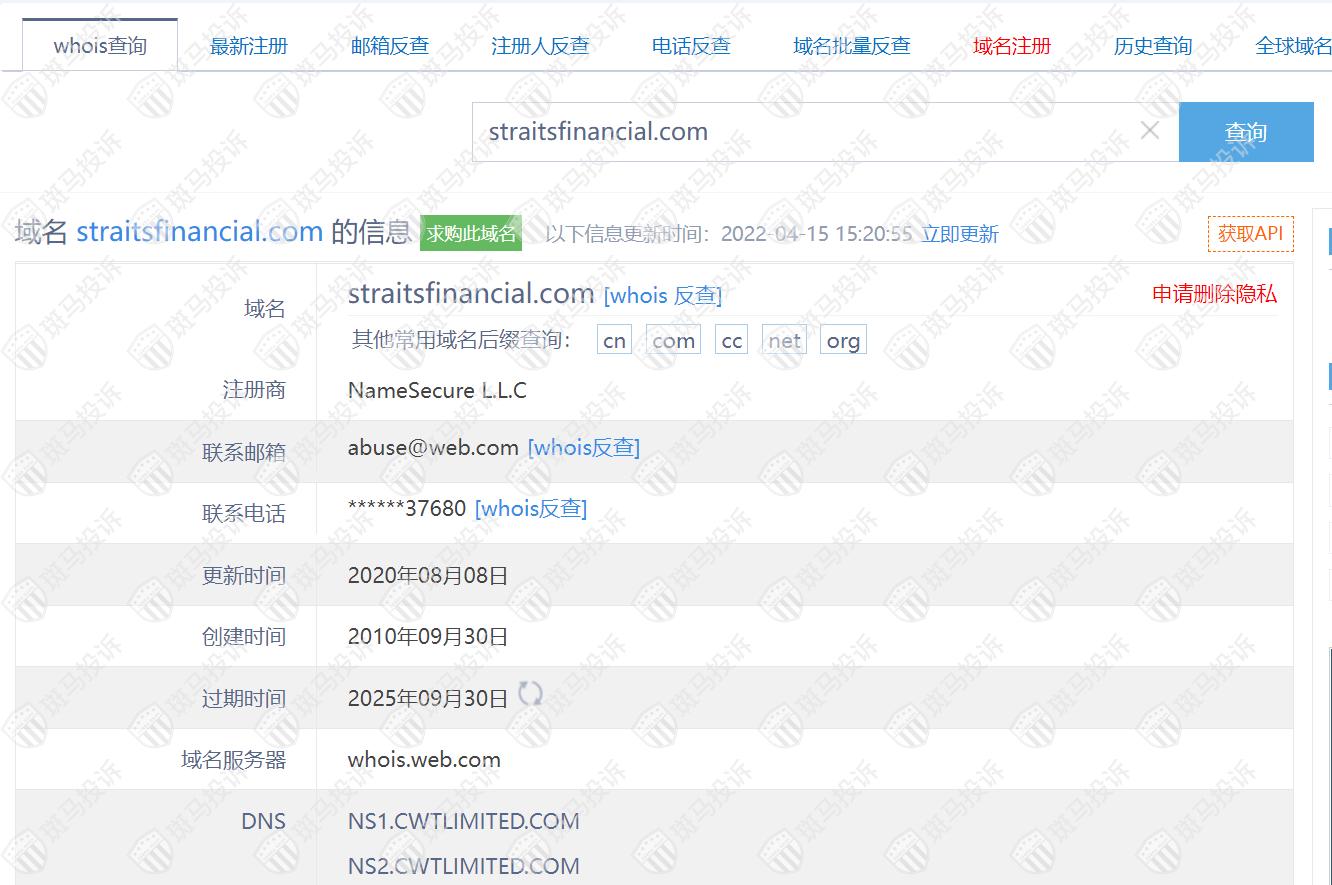Select the cn domain suffix option

click(614, 341)
